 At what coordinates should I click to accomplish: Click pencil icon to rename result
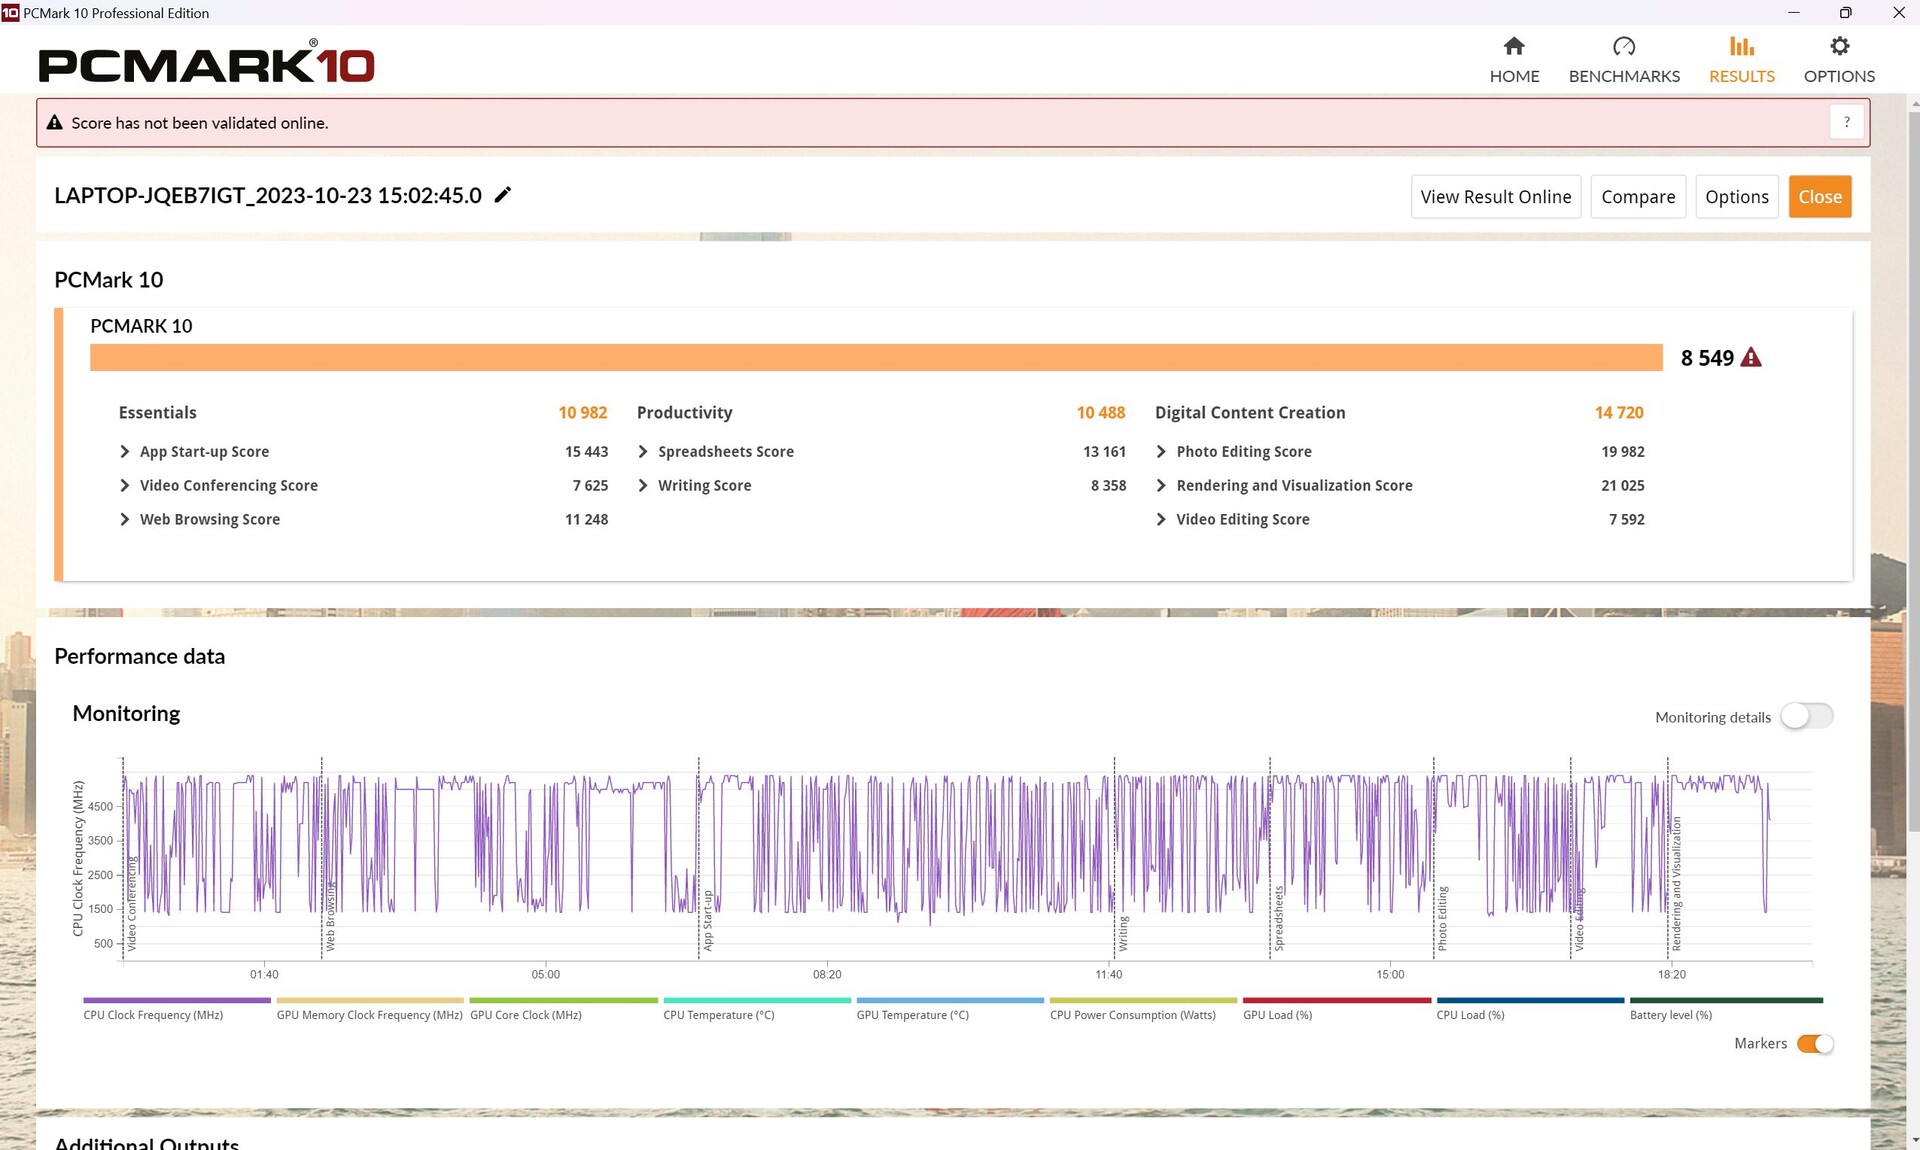503,195
